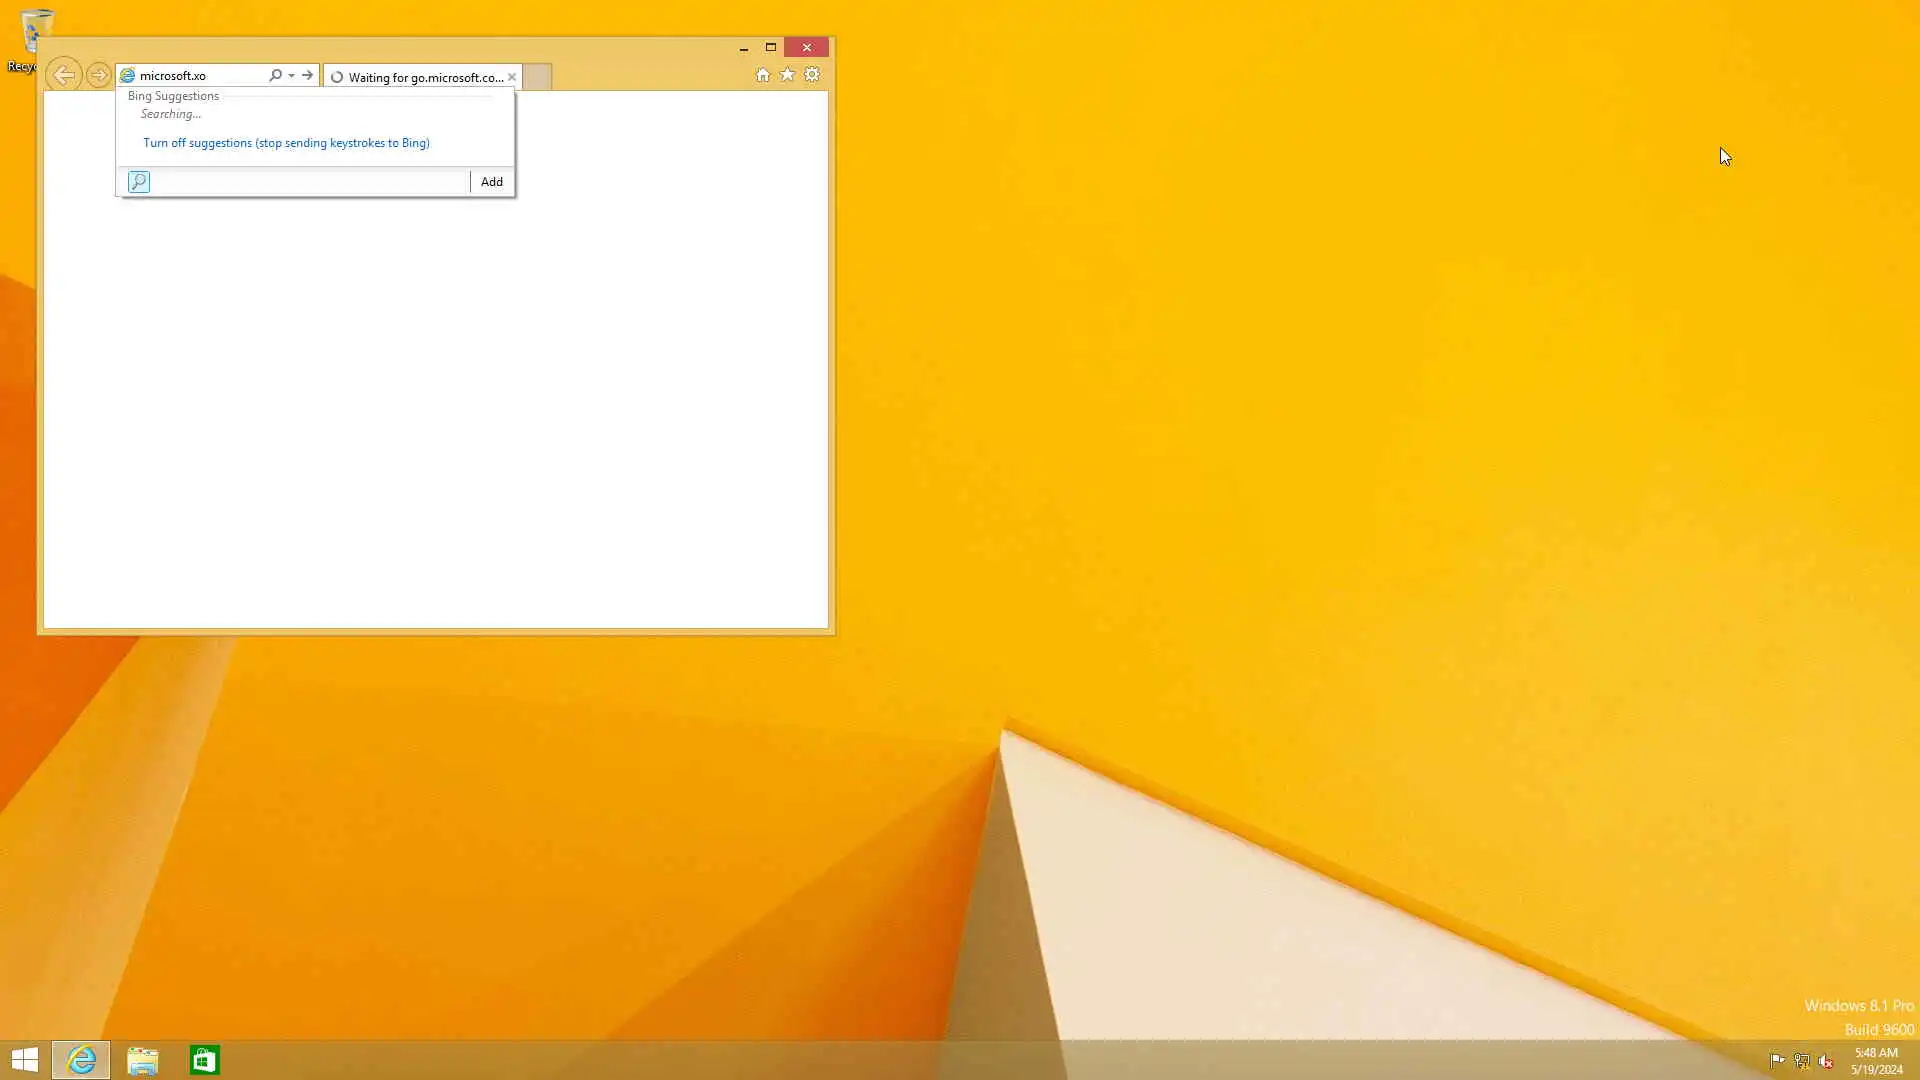Open the Favorites star icon
This screenshot has height=1080, width=1920.
tap(787, 75)
